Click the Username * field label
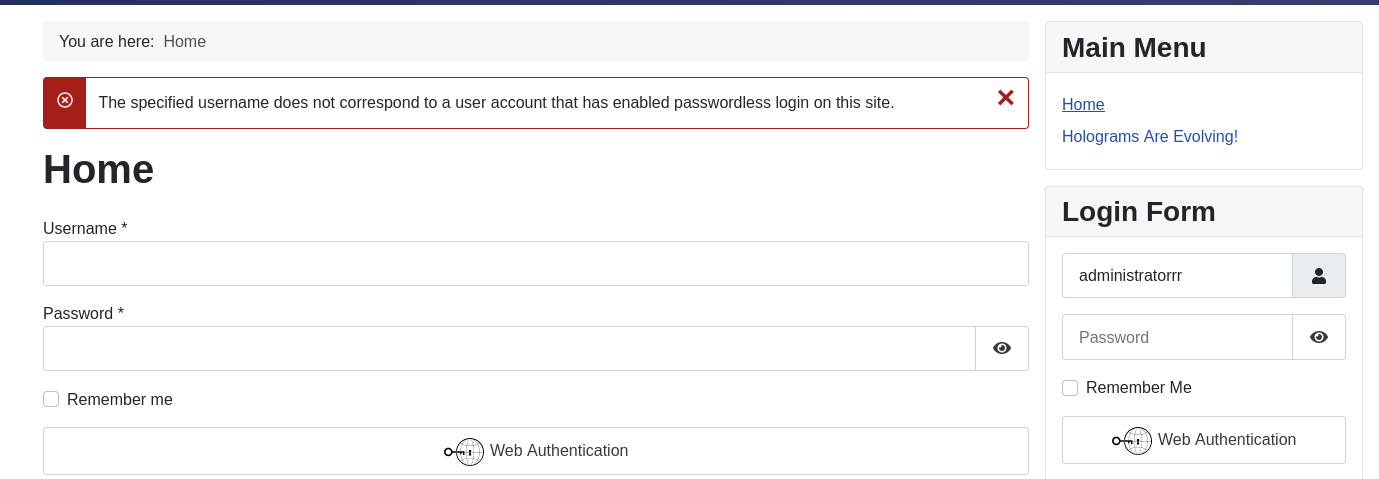1379x479 pixels. pos(85,228)
